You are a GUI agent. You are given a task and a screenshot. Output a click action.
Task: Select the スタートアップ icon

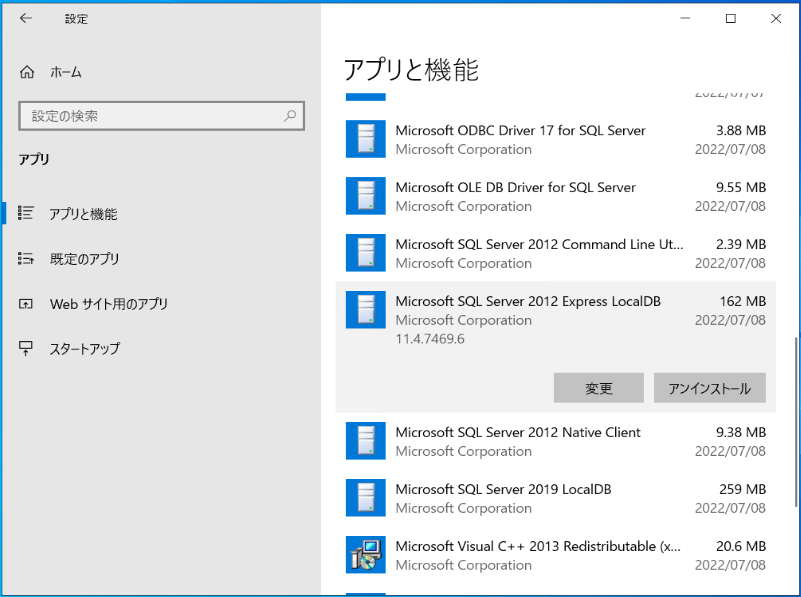(26, 349)
